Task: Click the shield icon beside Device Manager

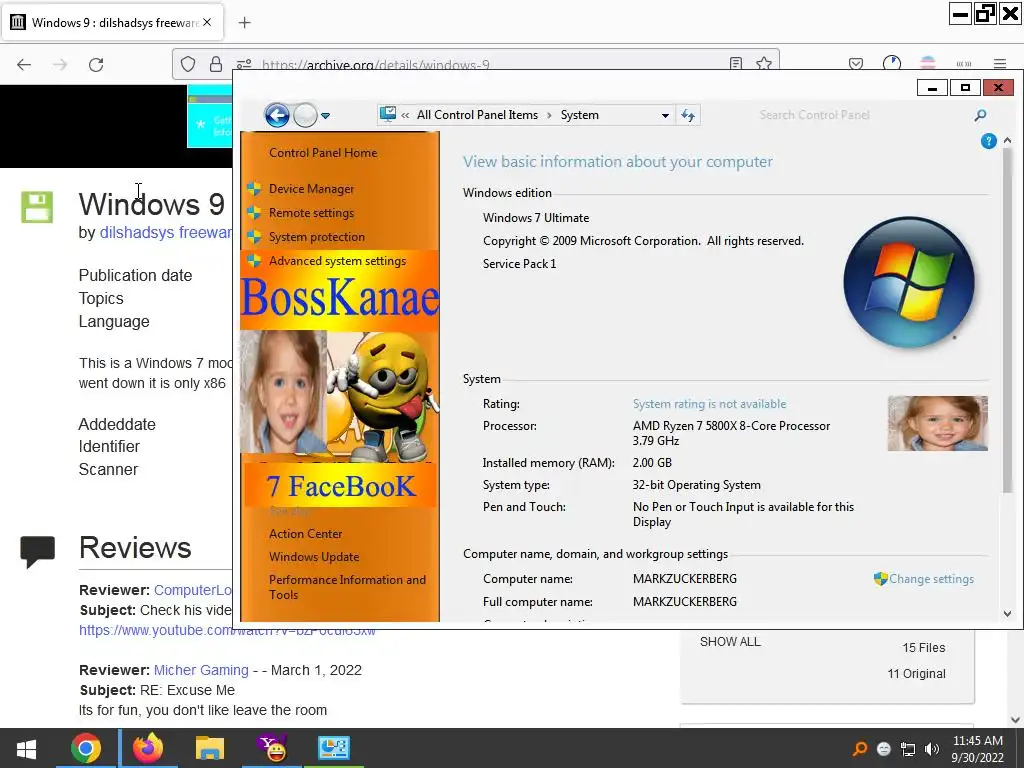Action: point(254,189)
